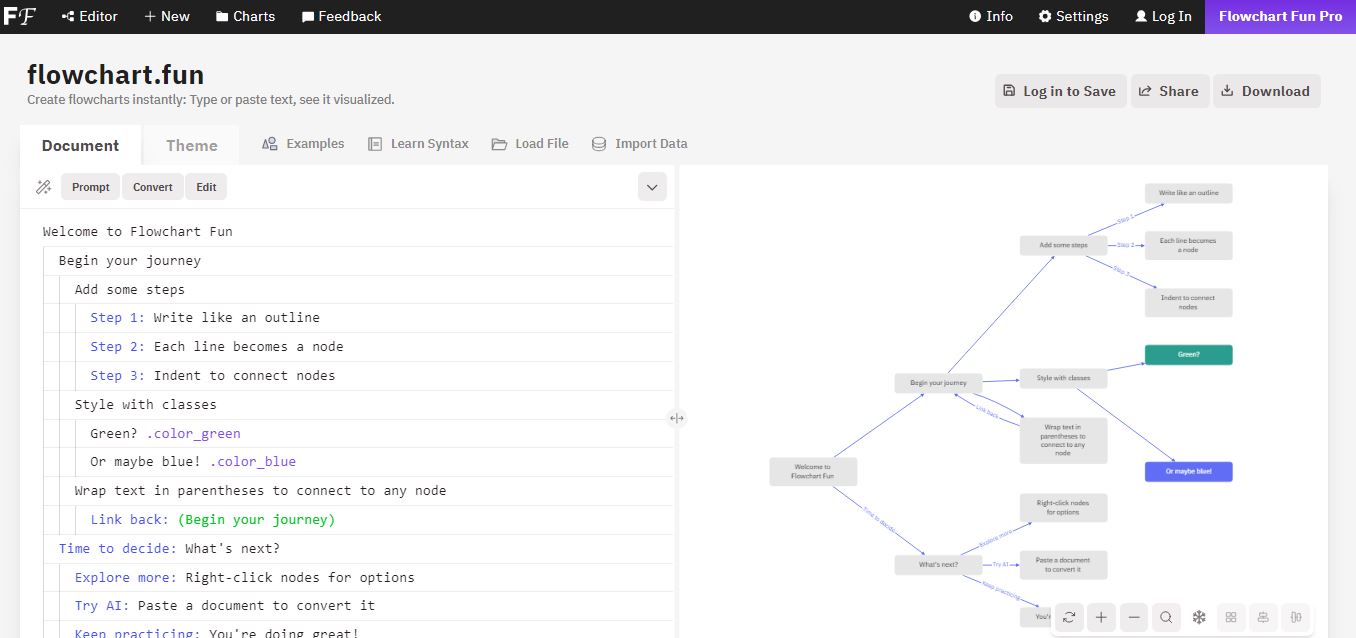Click the Download button
The image size is (1356, 638).
click(1266, 91)
